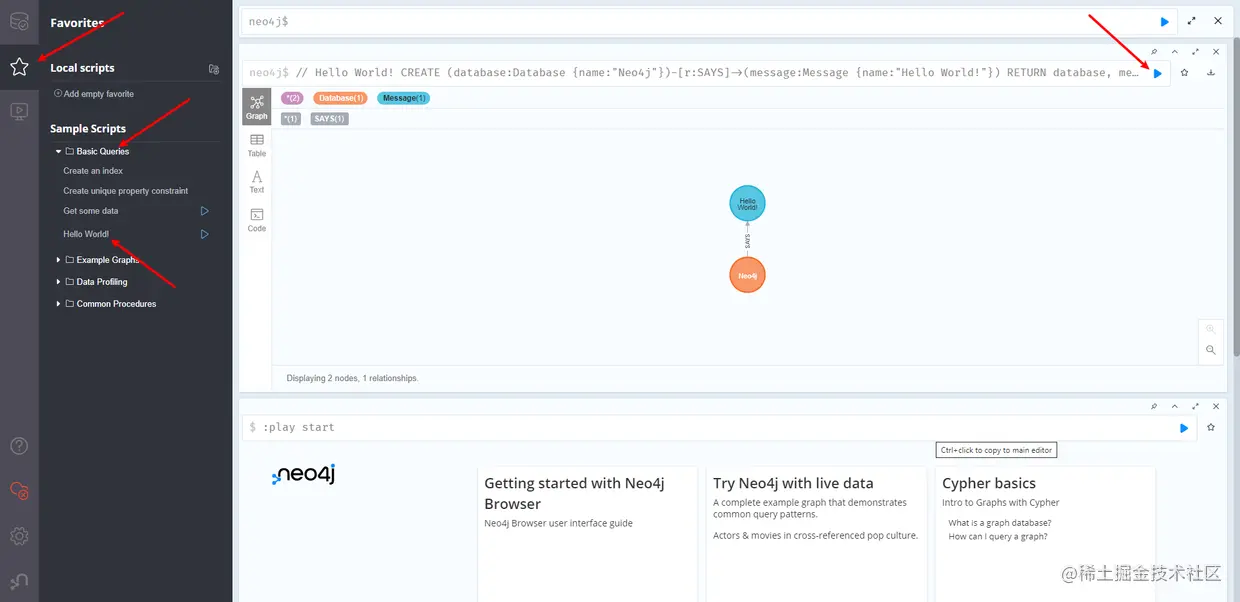Favorite the ':play start' command star
The image size is (1240, 602).
coord(1211,427)
